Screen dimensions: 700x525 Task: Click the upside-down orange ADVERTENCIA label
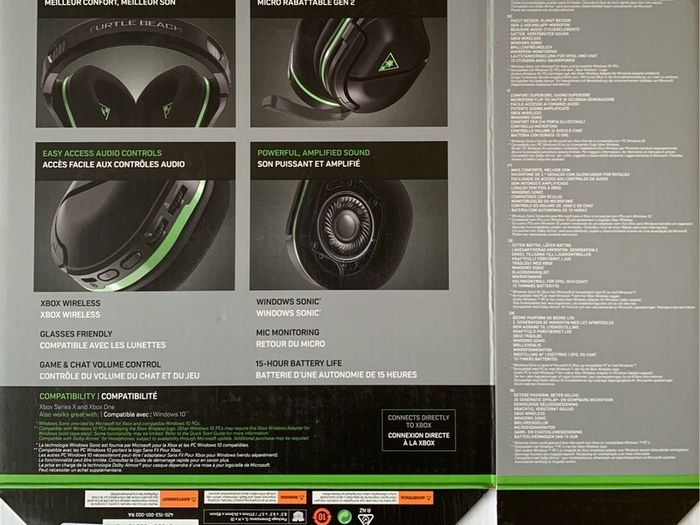pos(416,497)
